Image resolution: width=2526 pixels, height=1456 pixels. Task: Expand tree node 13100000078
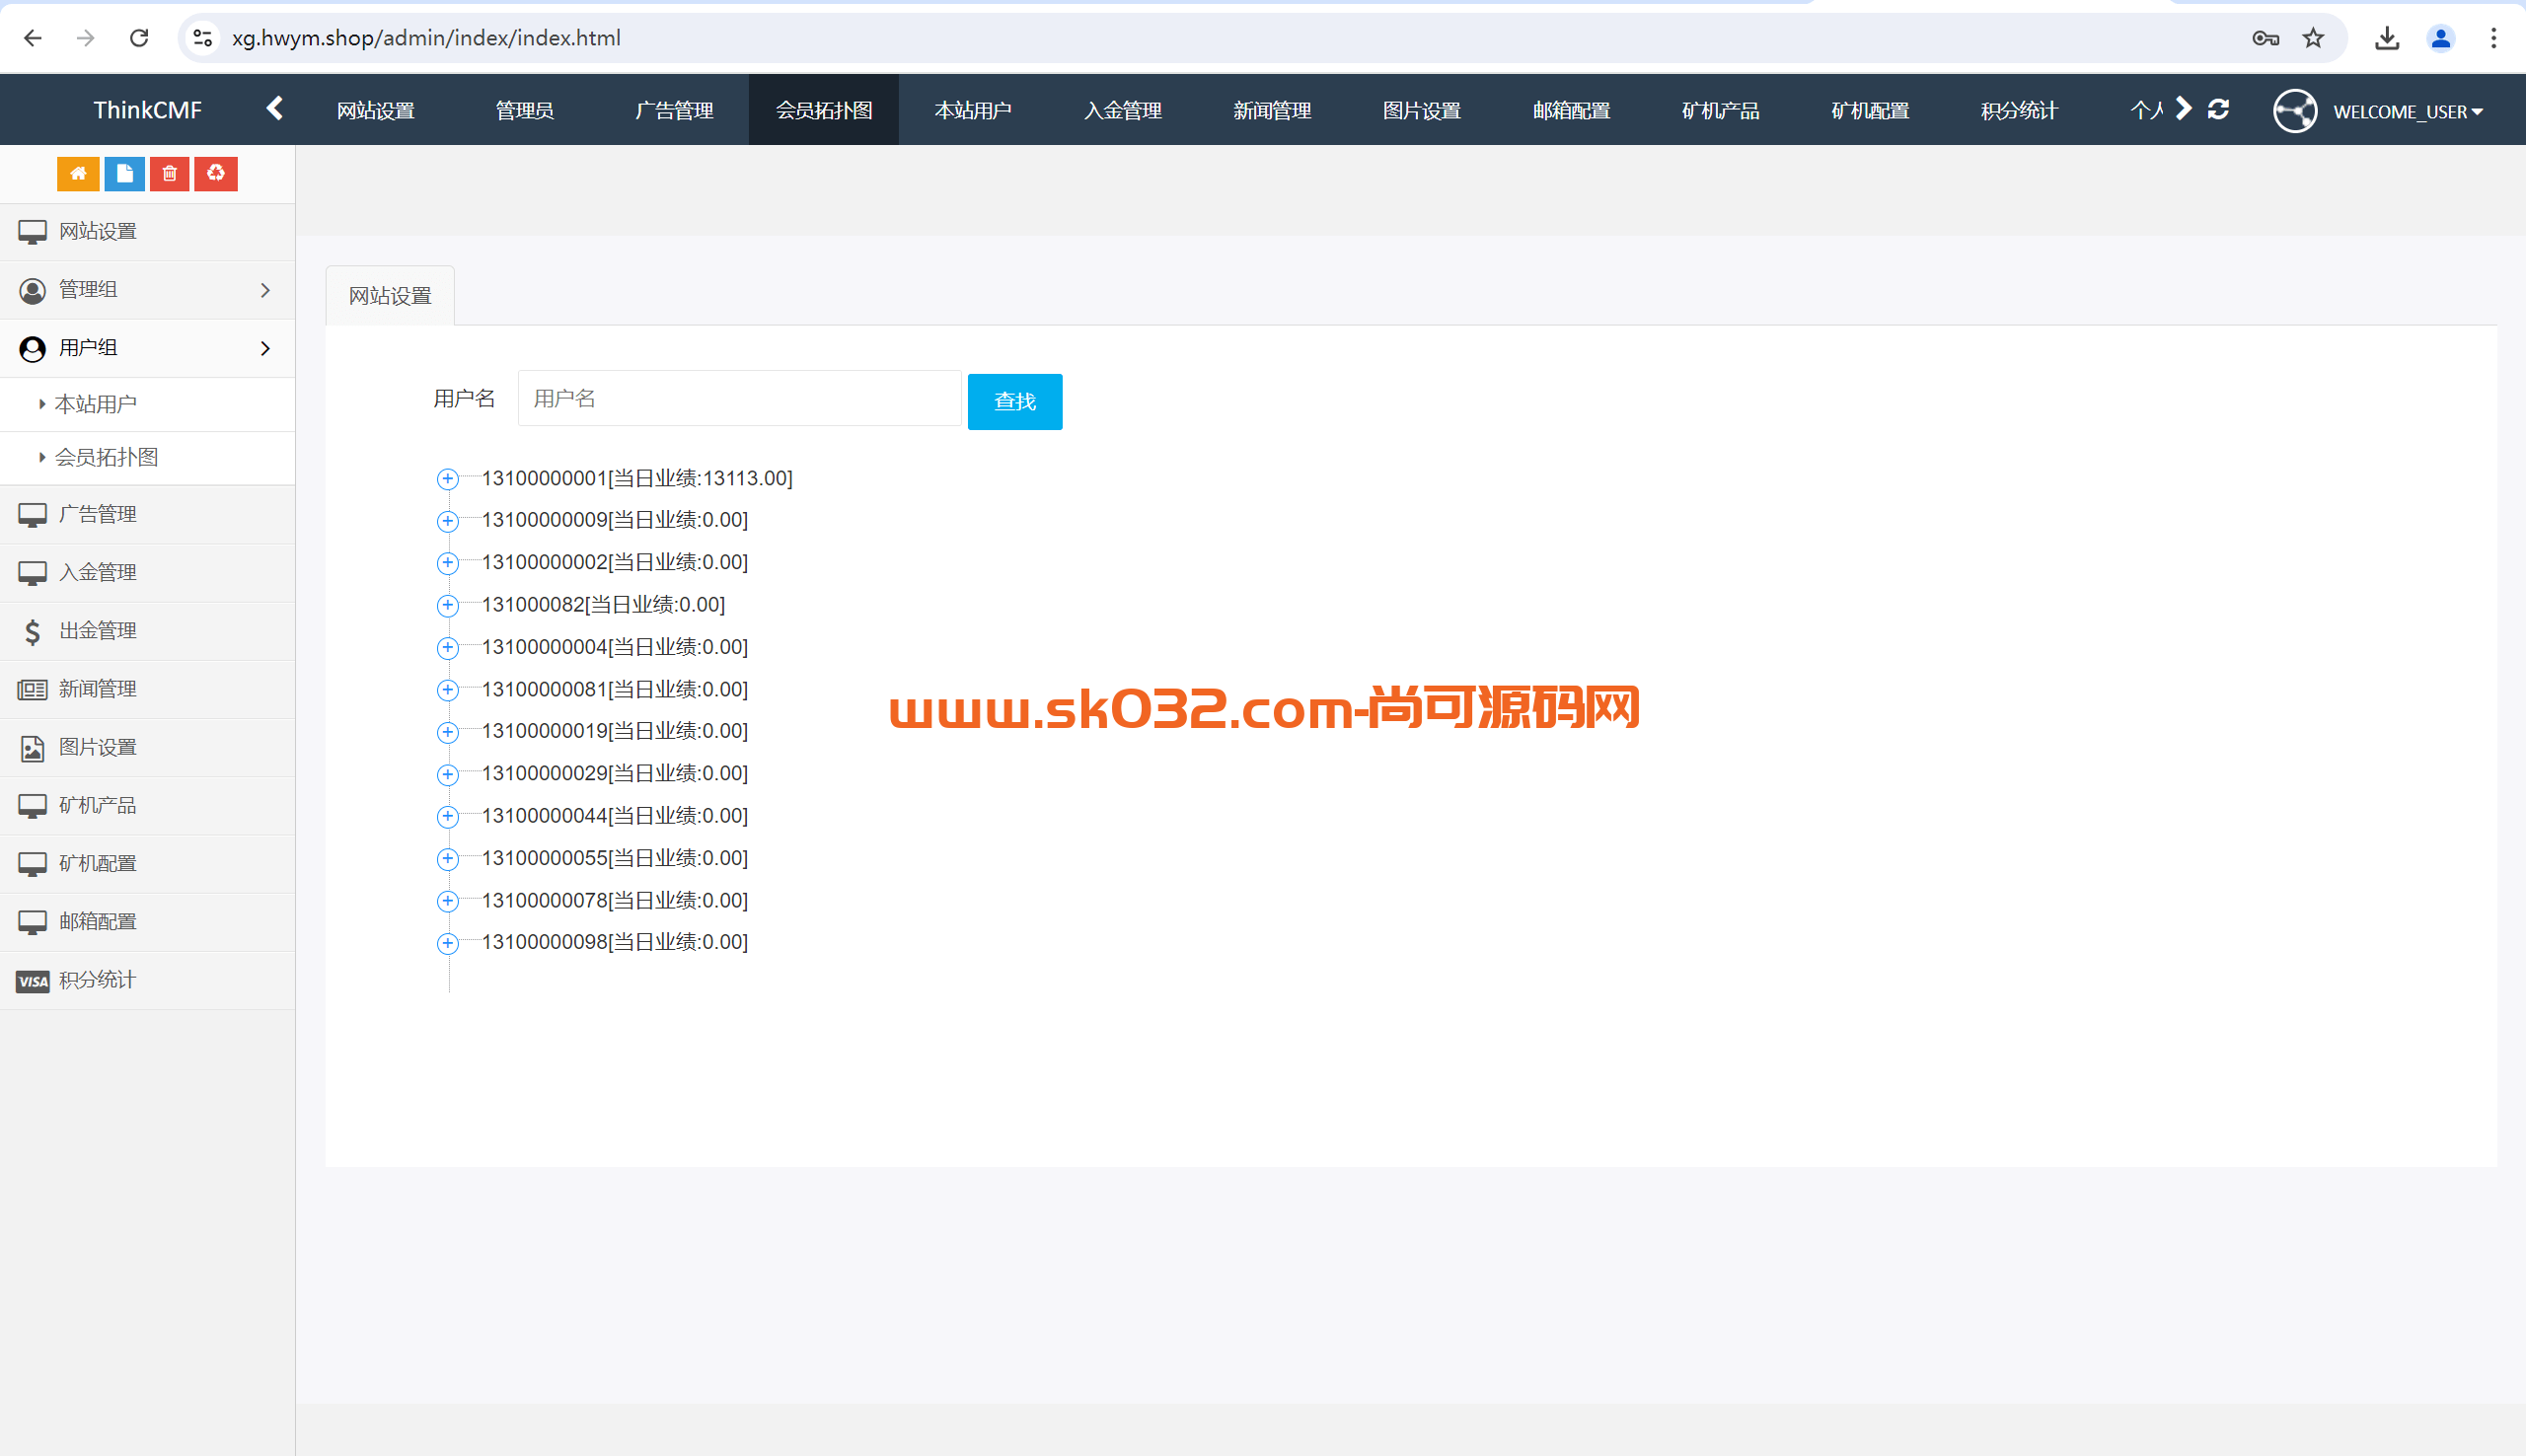(447, 901)
